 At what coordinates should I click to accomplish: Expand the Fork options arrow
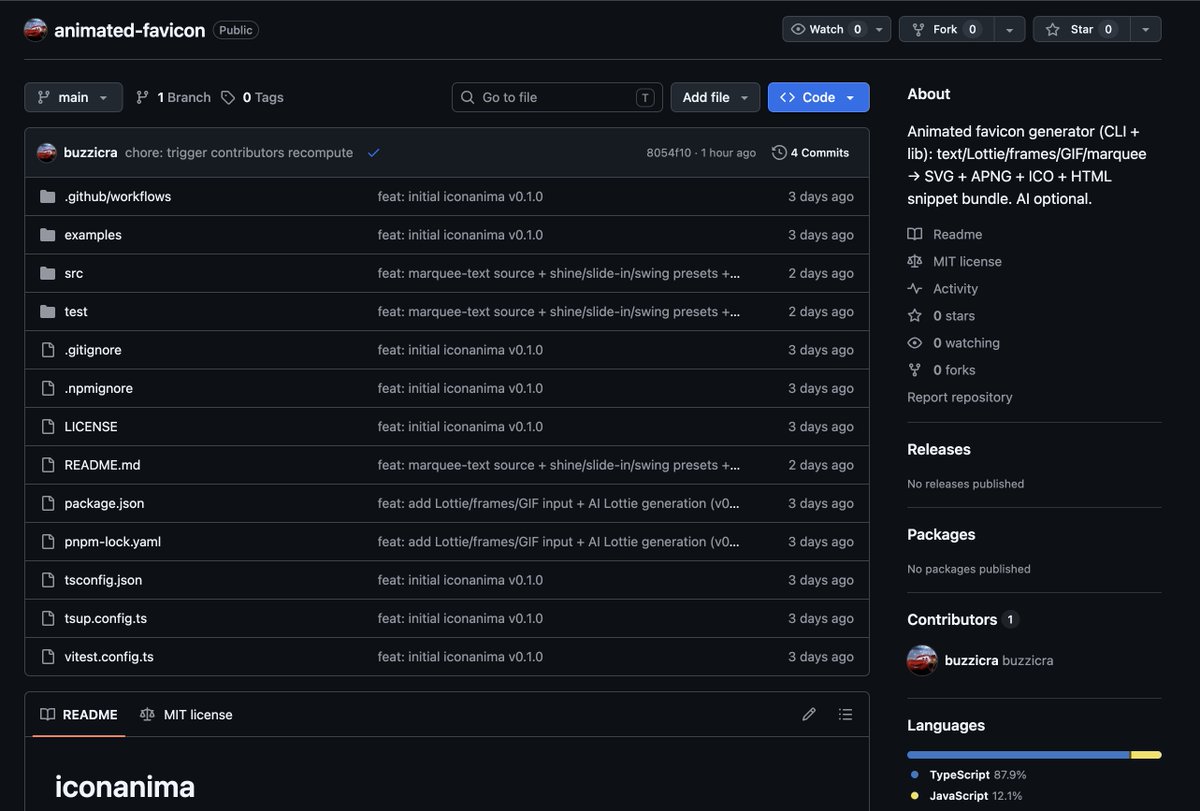coord(1010,29)
